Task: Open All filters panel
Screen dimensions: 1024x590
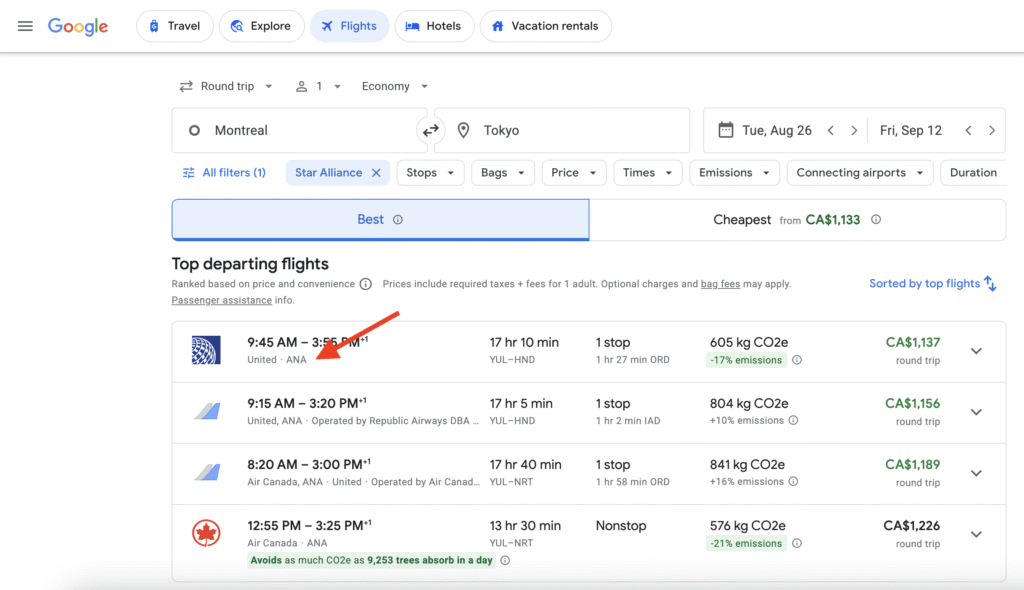Action: (224, 173)
